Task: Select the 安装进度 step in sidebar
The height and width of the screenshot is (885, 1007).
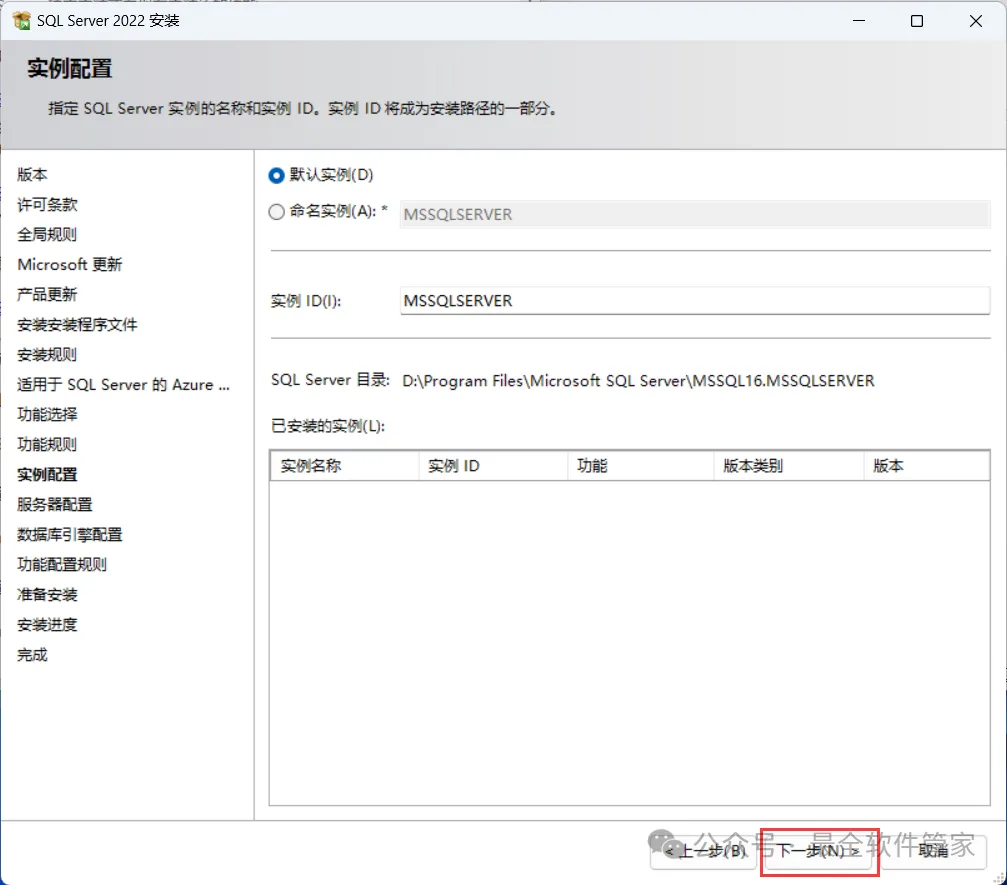Action: point(47,625)
